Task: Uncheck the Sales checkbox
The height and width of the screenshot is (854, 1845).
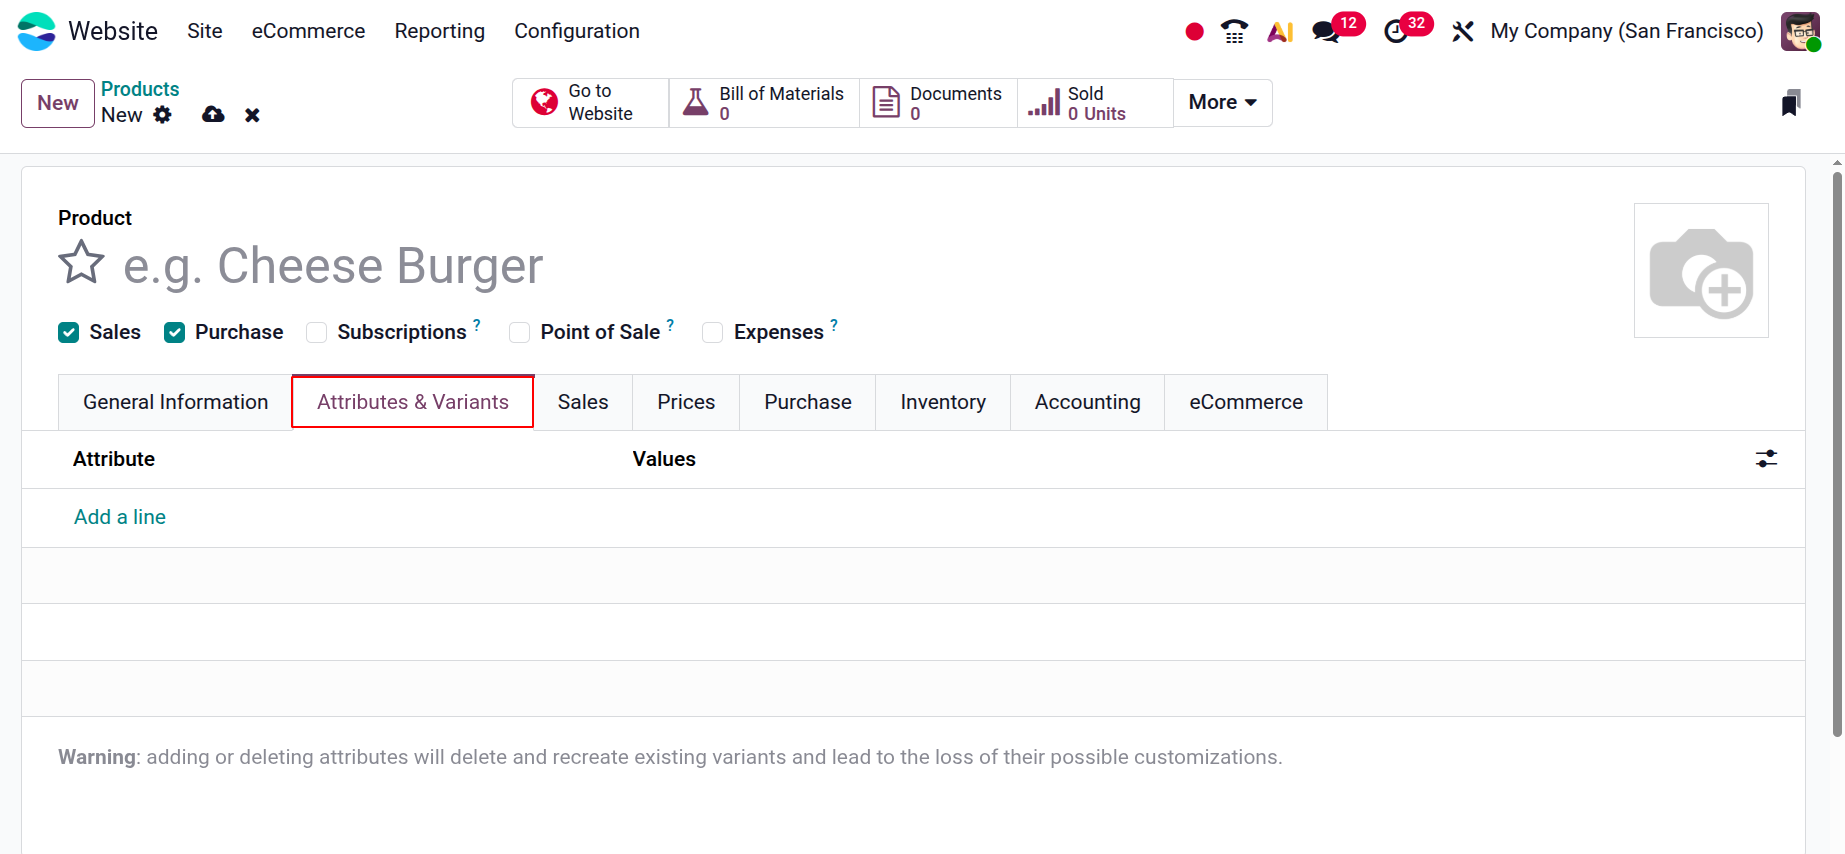Action: click(69, 333)
